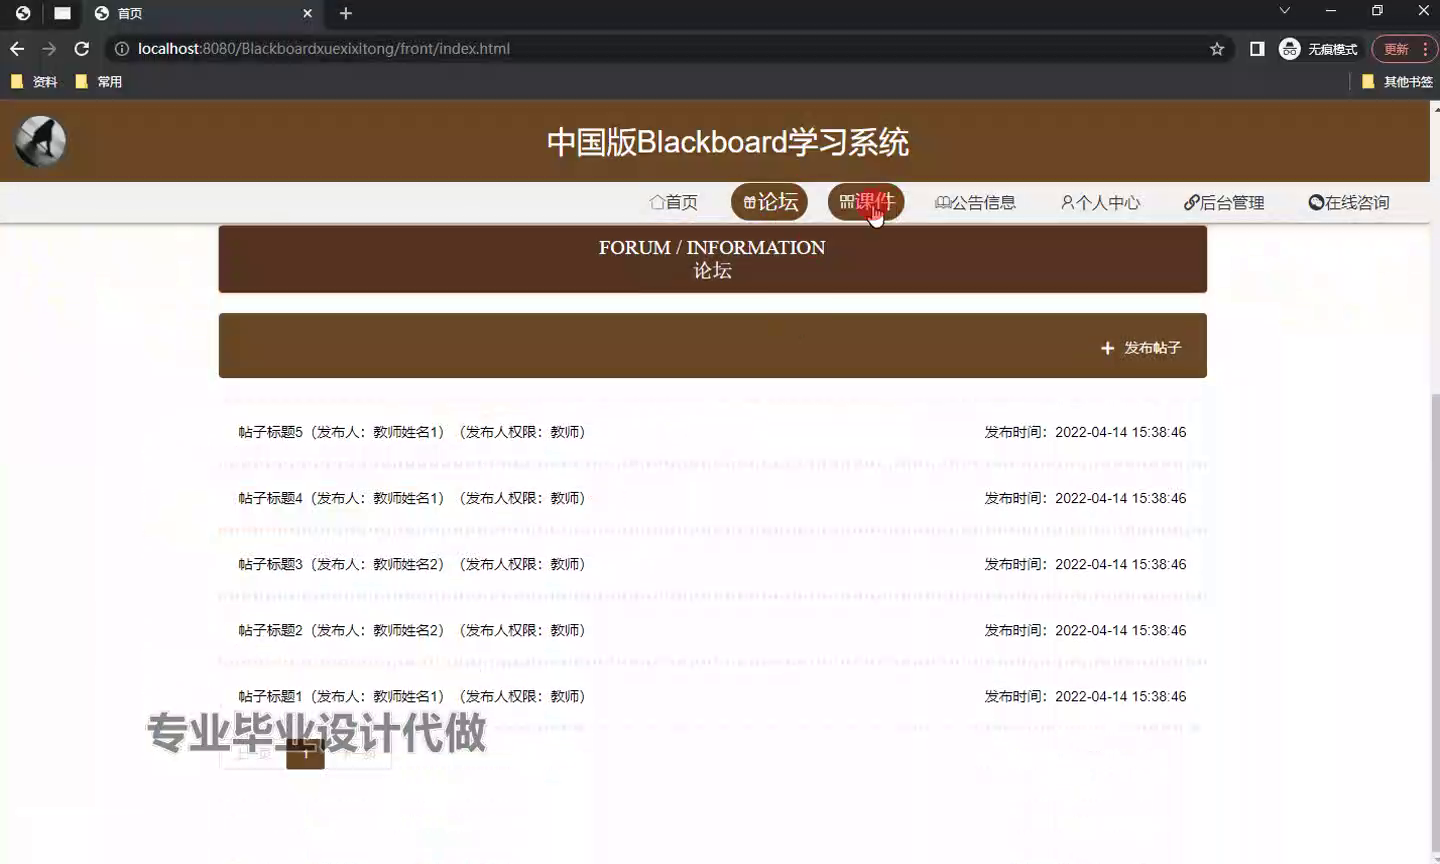
Task: Open the 论坛 navigation item
Action: click(x=769, y=202)
